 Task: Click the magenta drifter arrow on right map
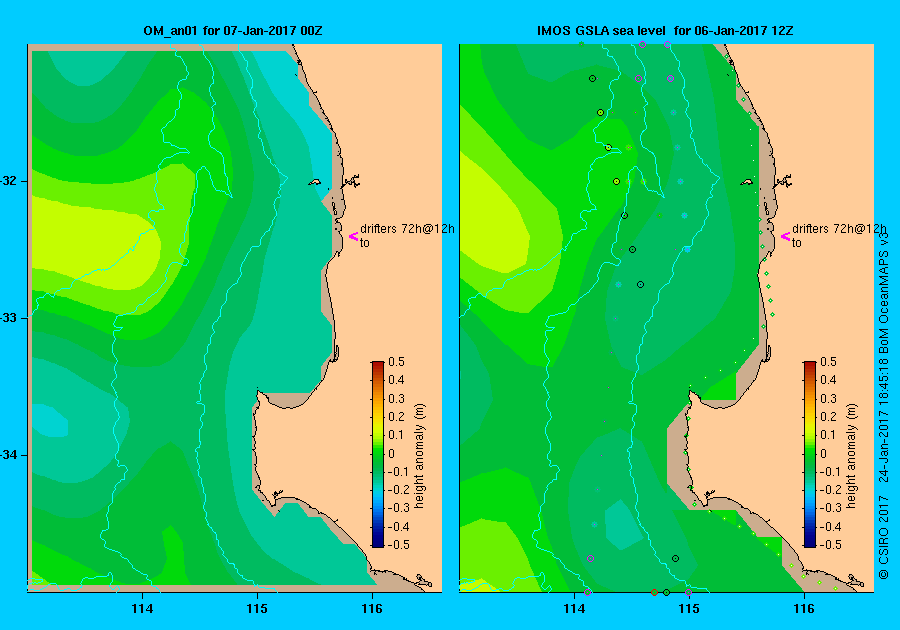pyautogui.click(x=785, y=236)
